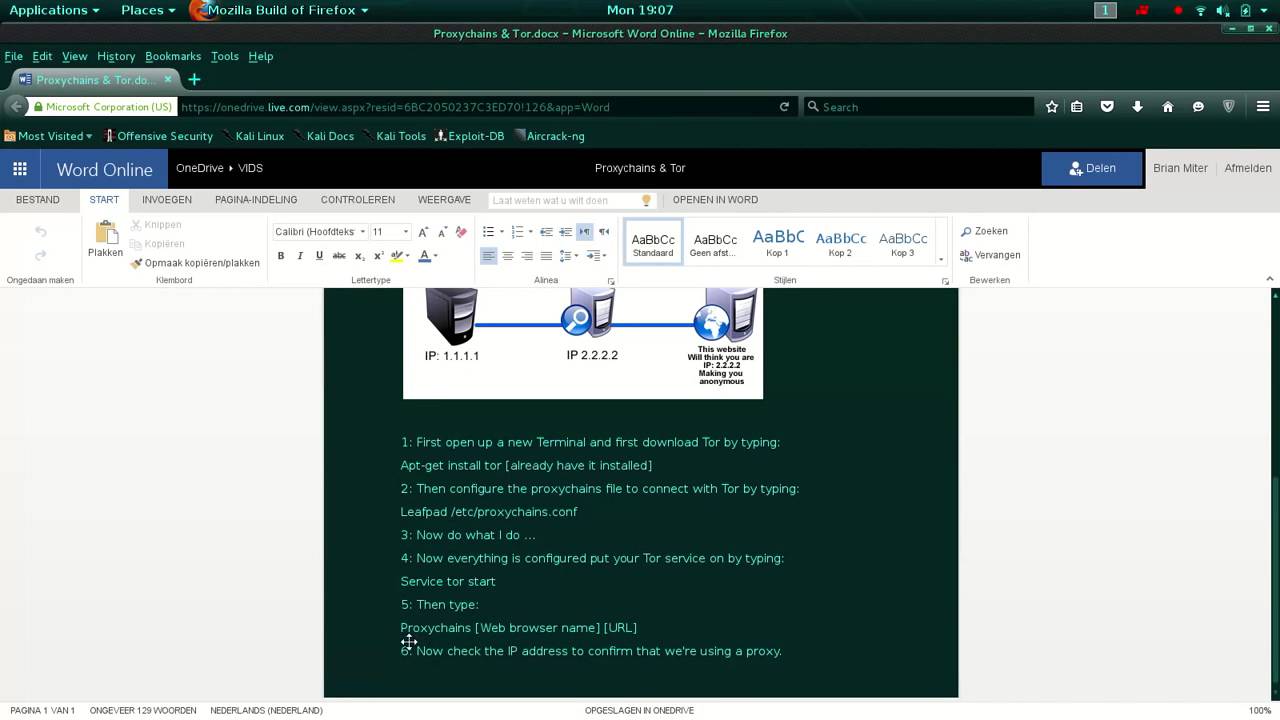Switch to the PAGINA-INDELING tab

256,200
